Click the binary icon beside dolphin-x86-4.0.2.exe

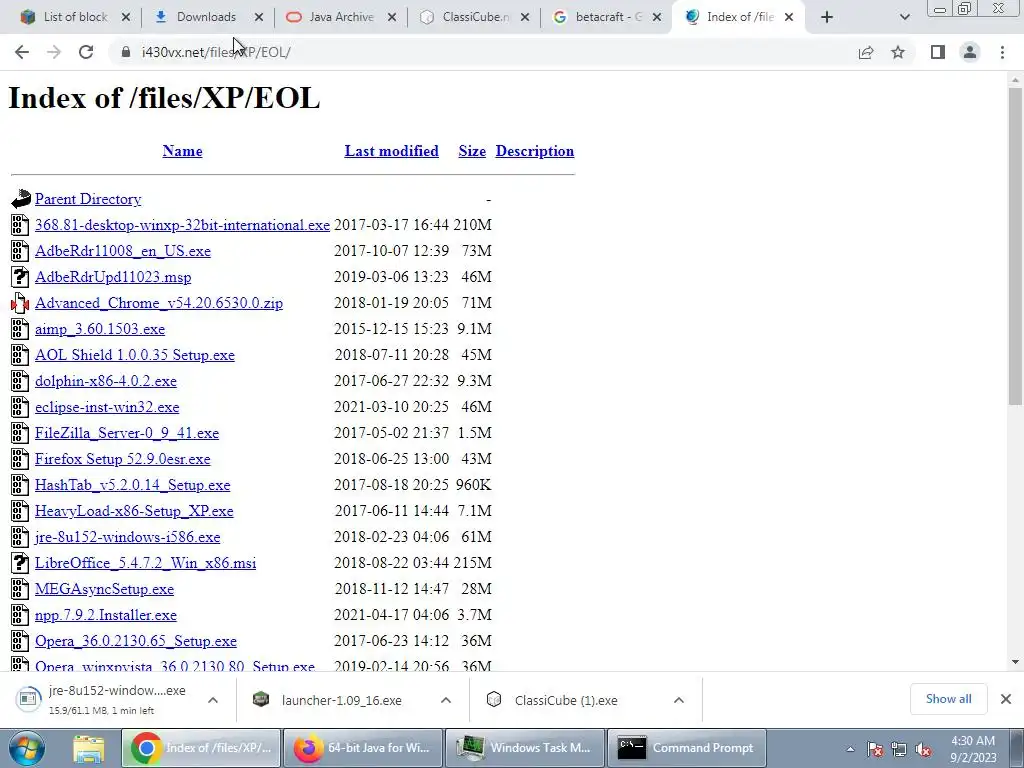20,381
